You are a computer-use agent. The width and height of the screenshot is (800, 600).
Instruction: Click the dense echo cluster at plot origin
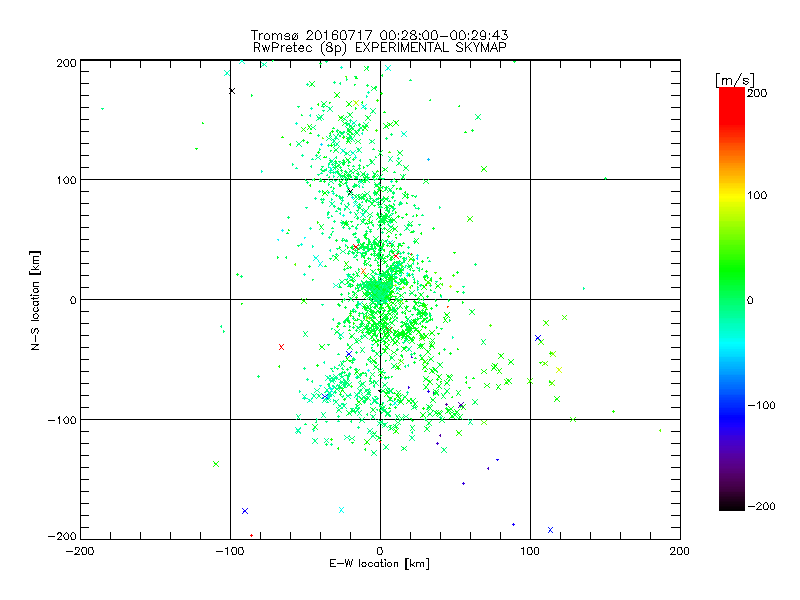point(380,290)
